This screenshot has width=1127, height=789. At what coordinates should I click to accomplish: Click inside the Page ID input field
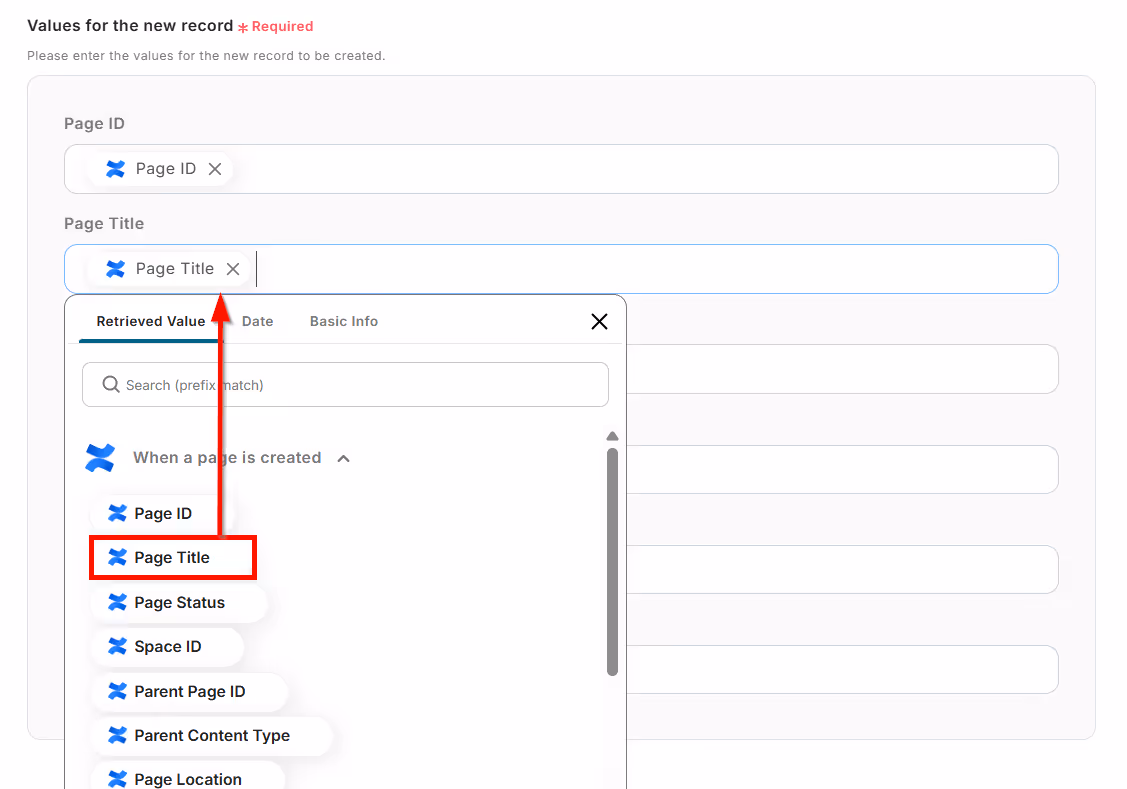pyautogui.click(x=561, y=169)
